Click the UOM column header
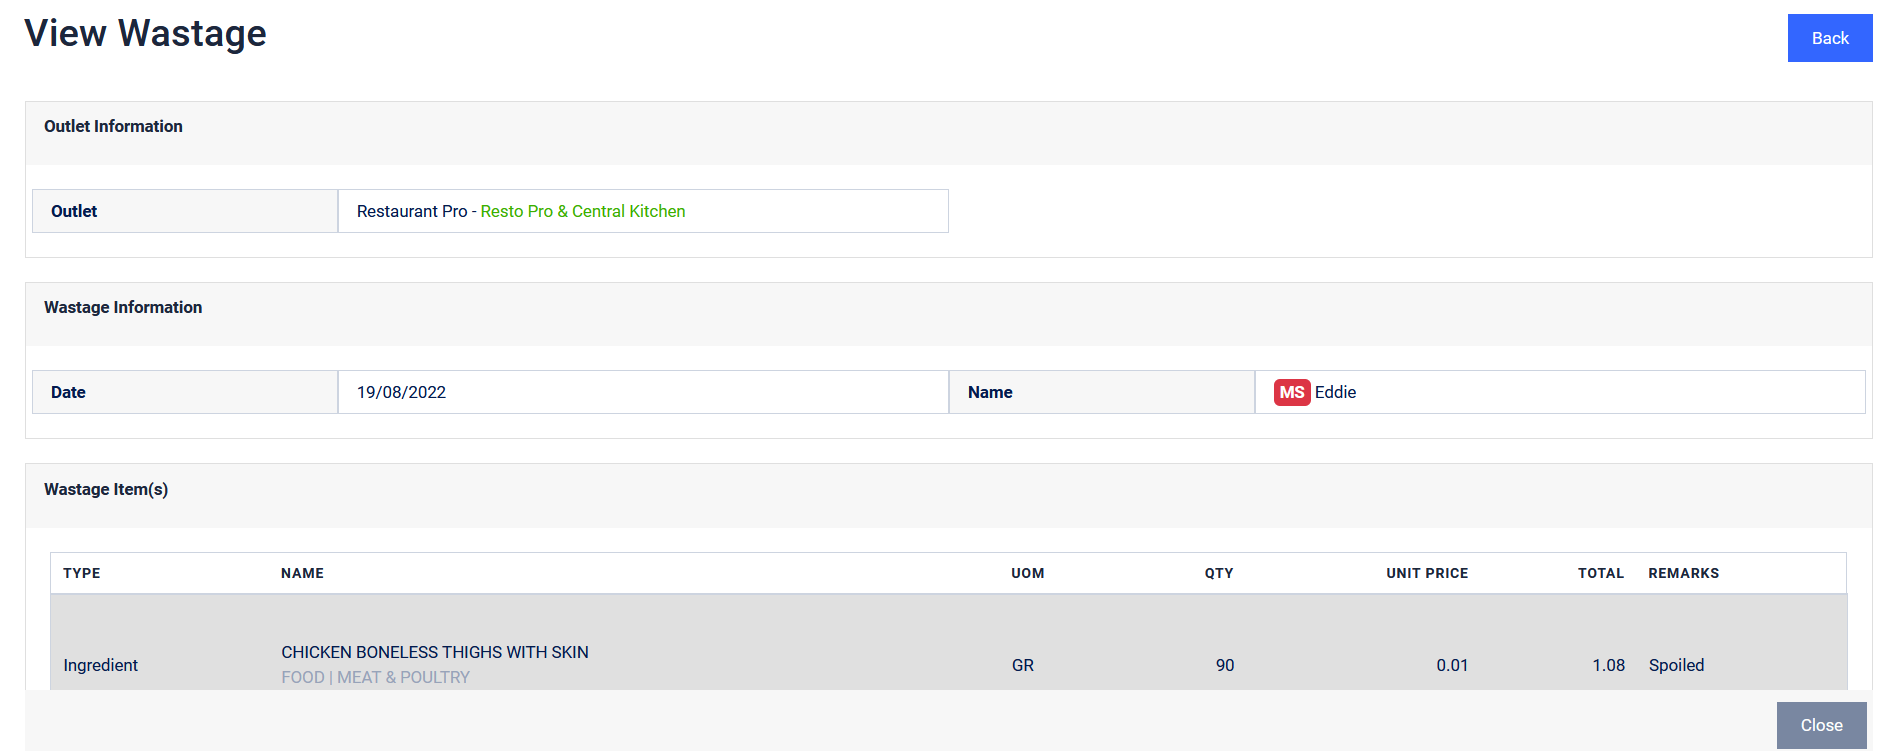Viewport: 1891px width, 751px height. coord(1027,573)
